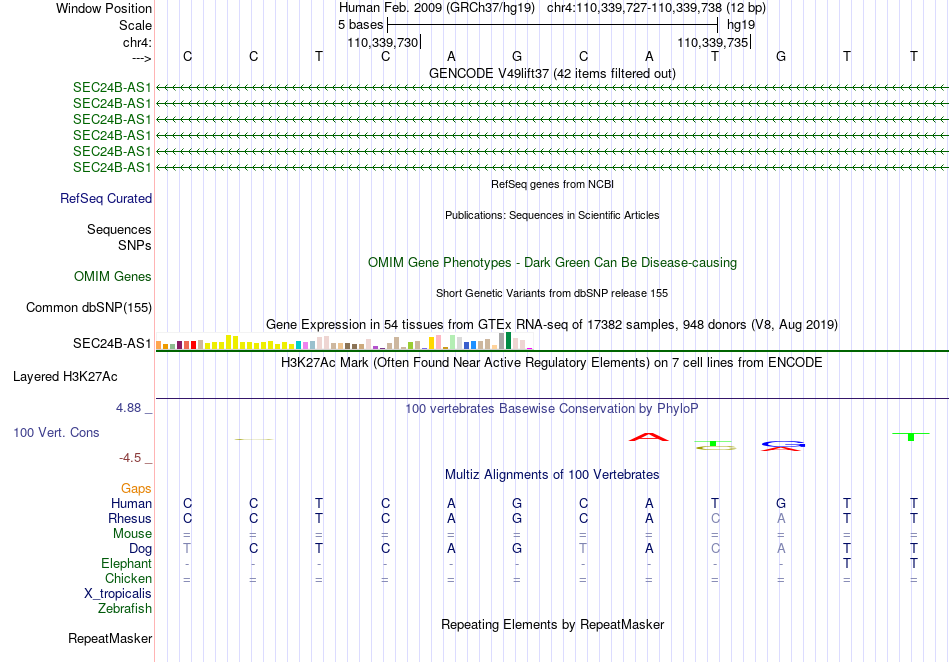
Task: Click the greyed-out A in the Rhesus row
Action: click(x=781, y=518)
